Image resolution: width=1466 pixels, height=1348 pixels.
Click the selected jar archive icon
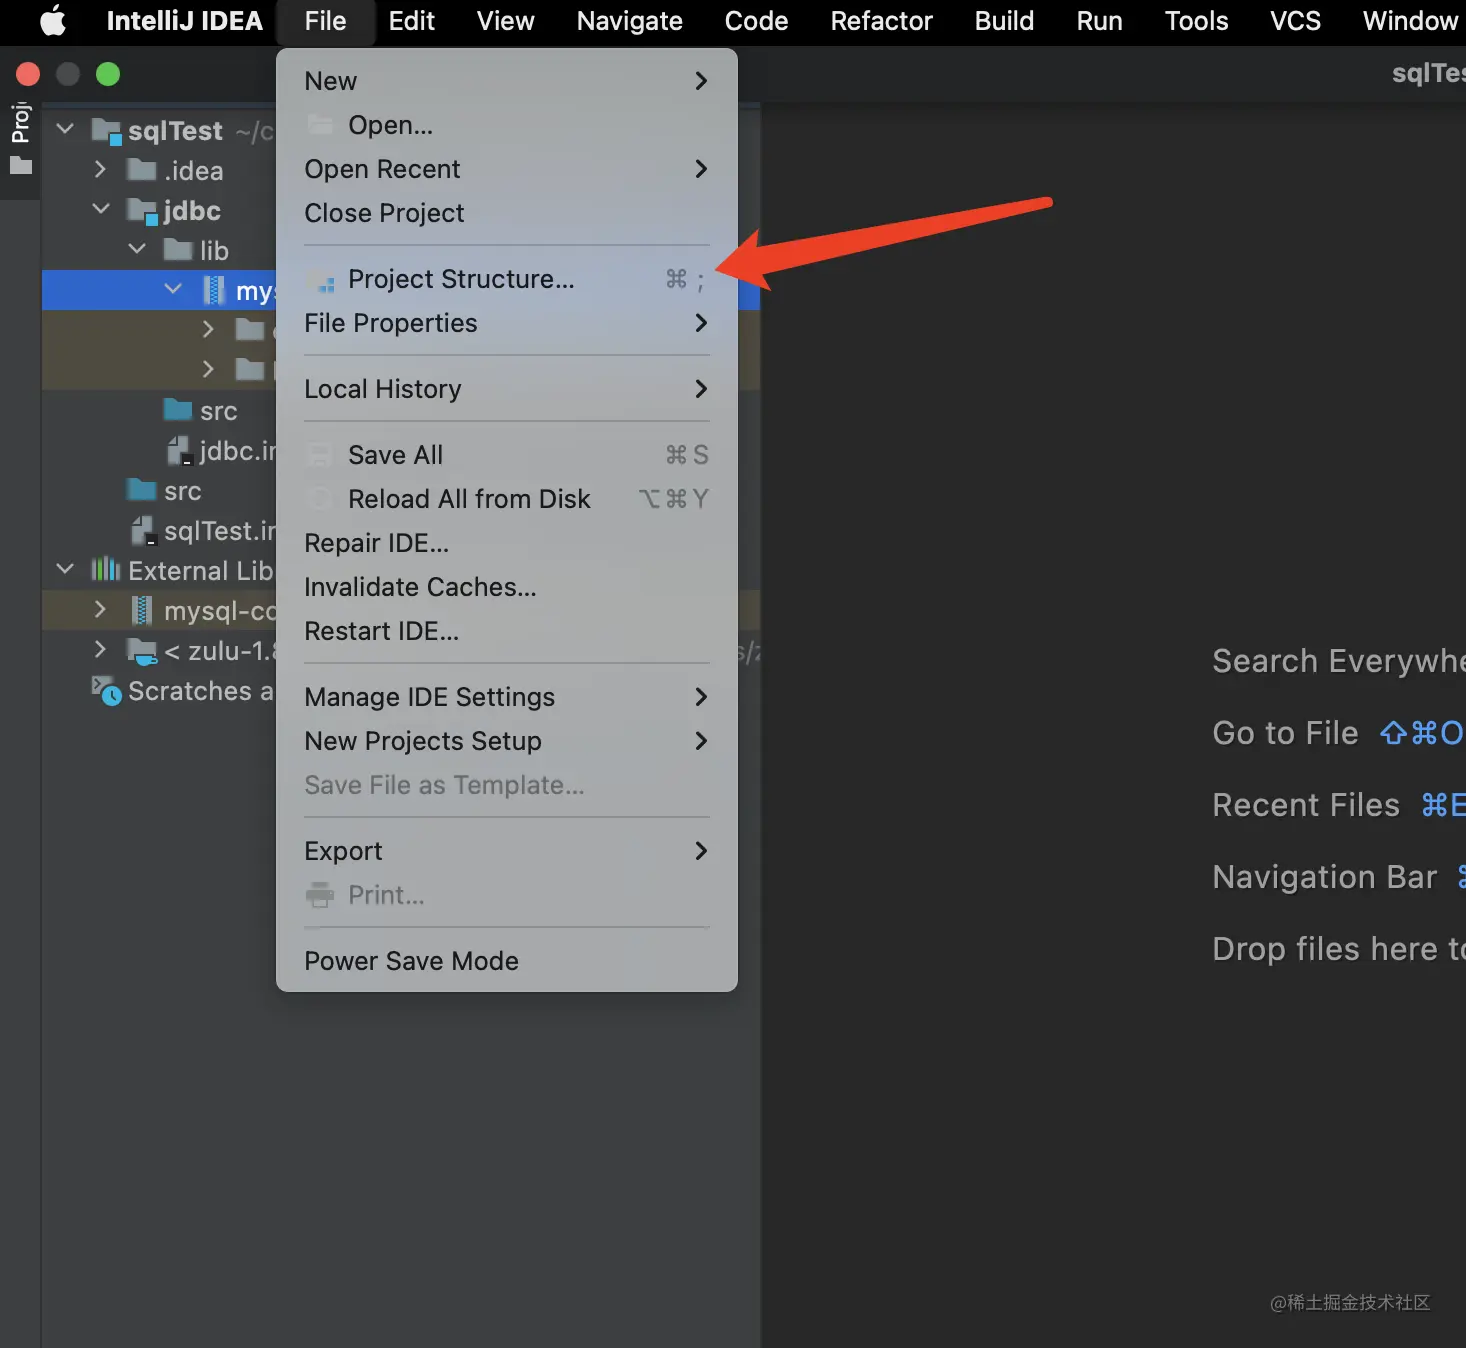click(214, 290)
